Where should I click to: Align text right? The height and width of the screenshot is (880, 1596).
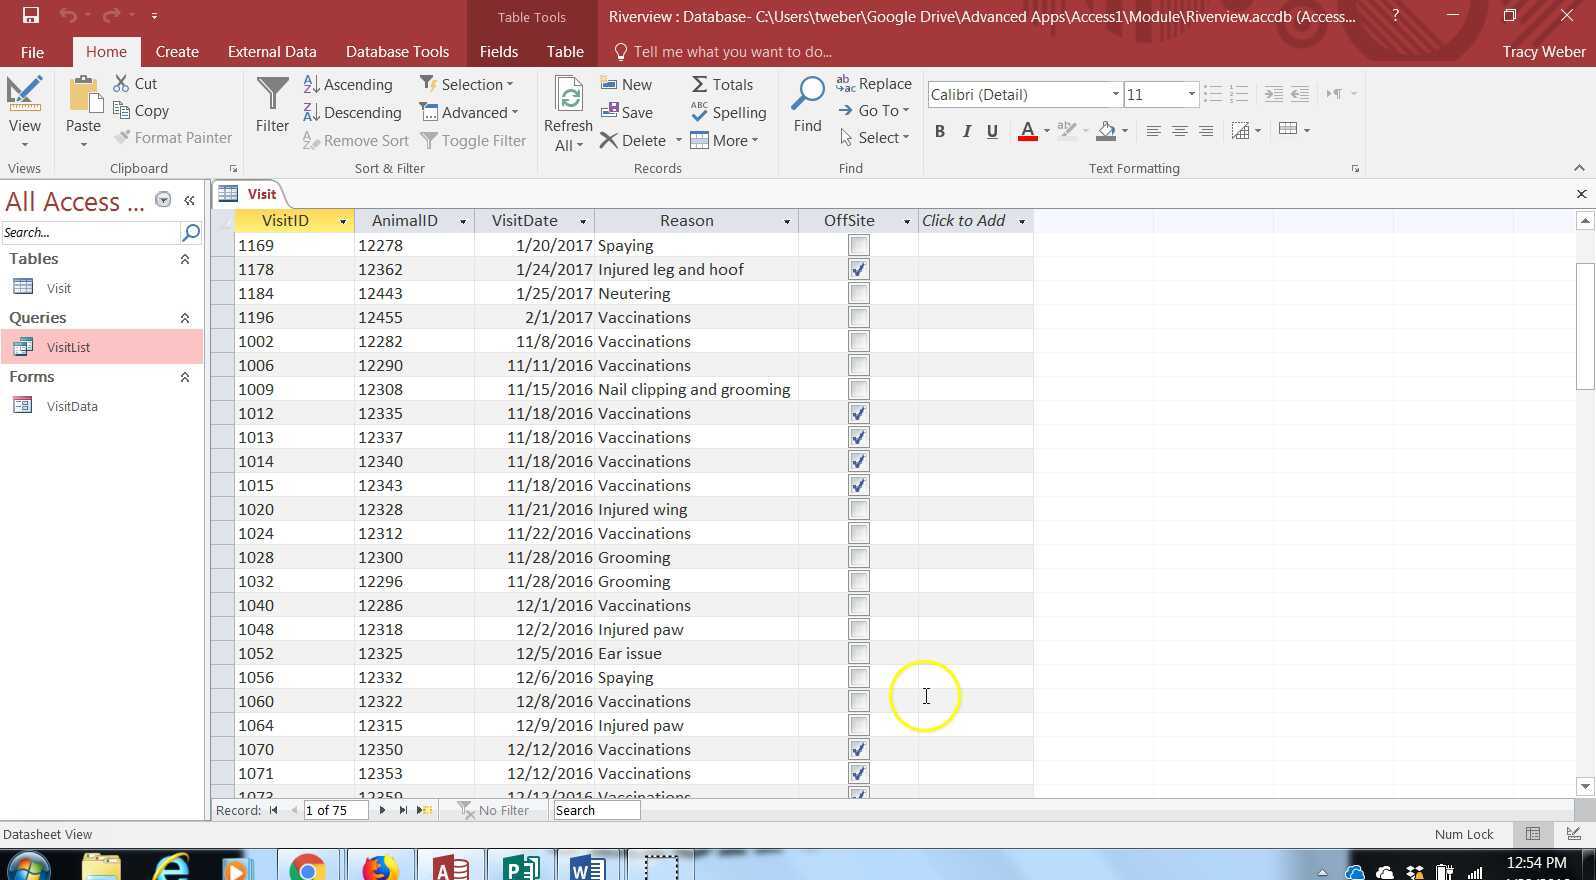[1206, 131]
